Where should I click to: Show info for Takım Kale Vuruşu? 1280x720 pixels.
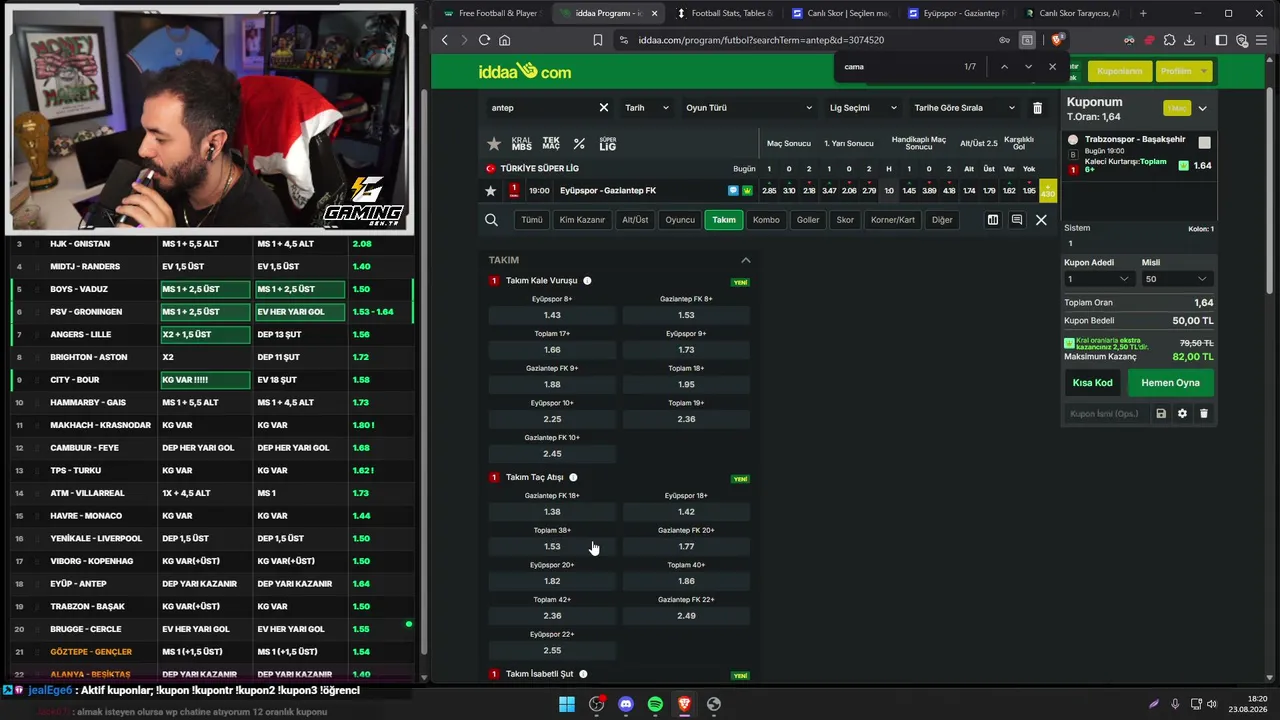[587, 281]
